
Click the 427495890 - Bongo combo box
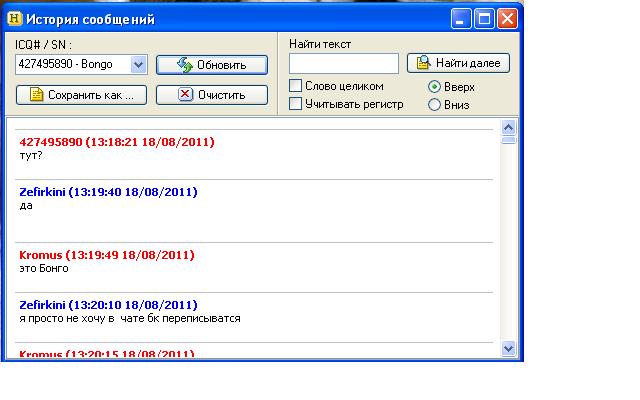[x=81, y=64]
